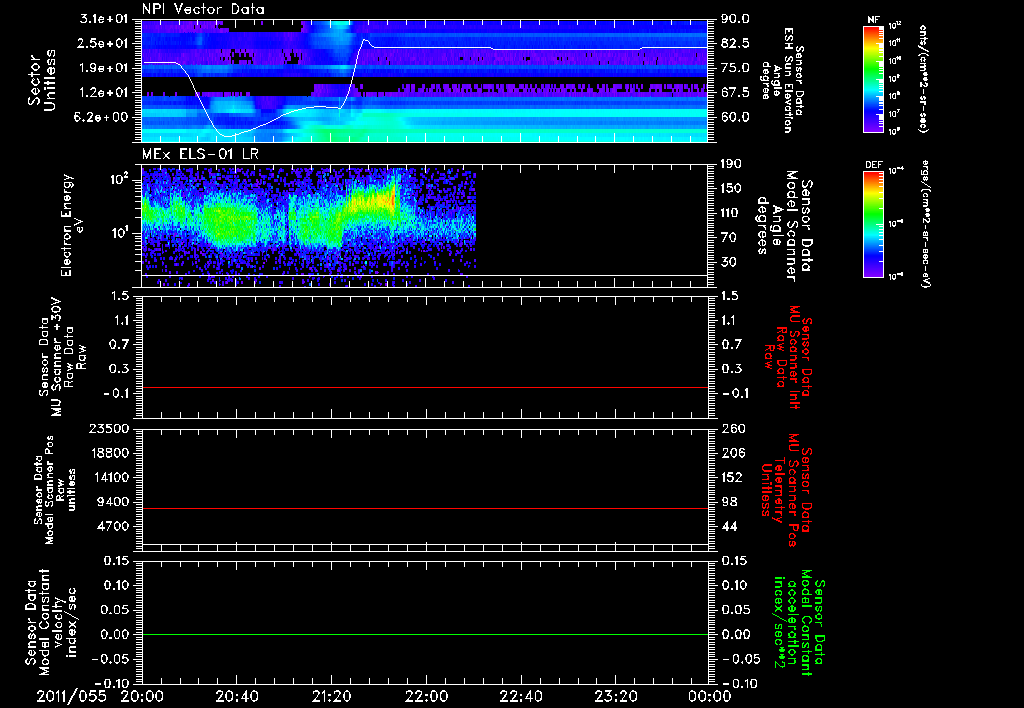Click the "22:00" time axis label
The height and width of the screenshot is (708, 1024).
(x=426, y=696)
